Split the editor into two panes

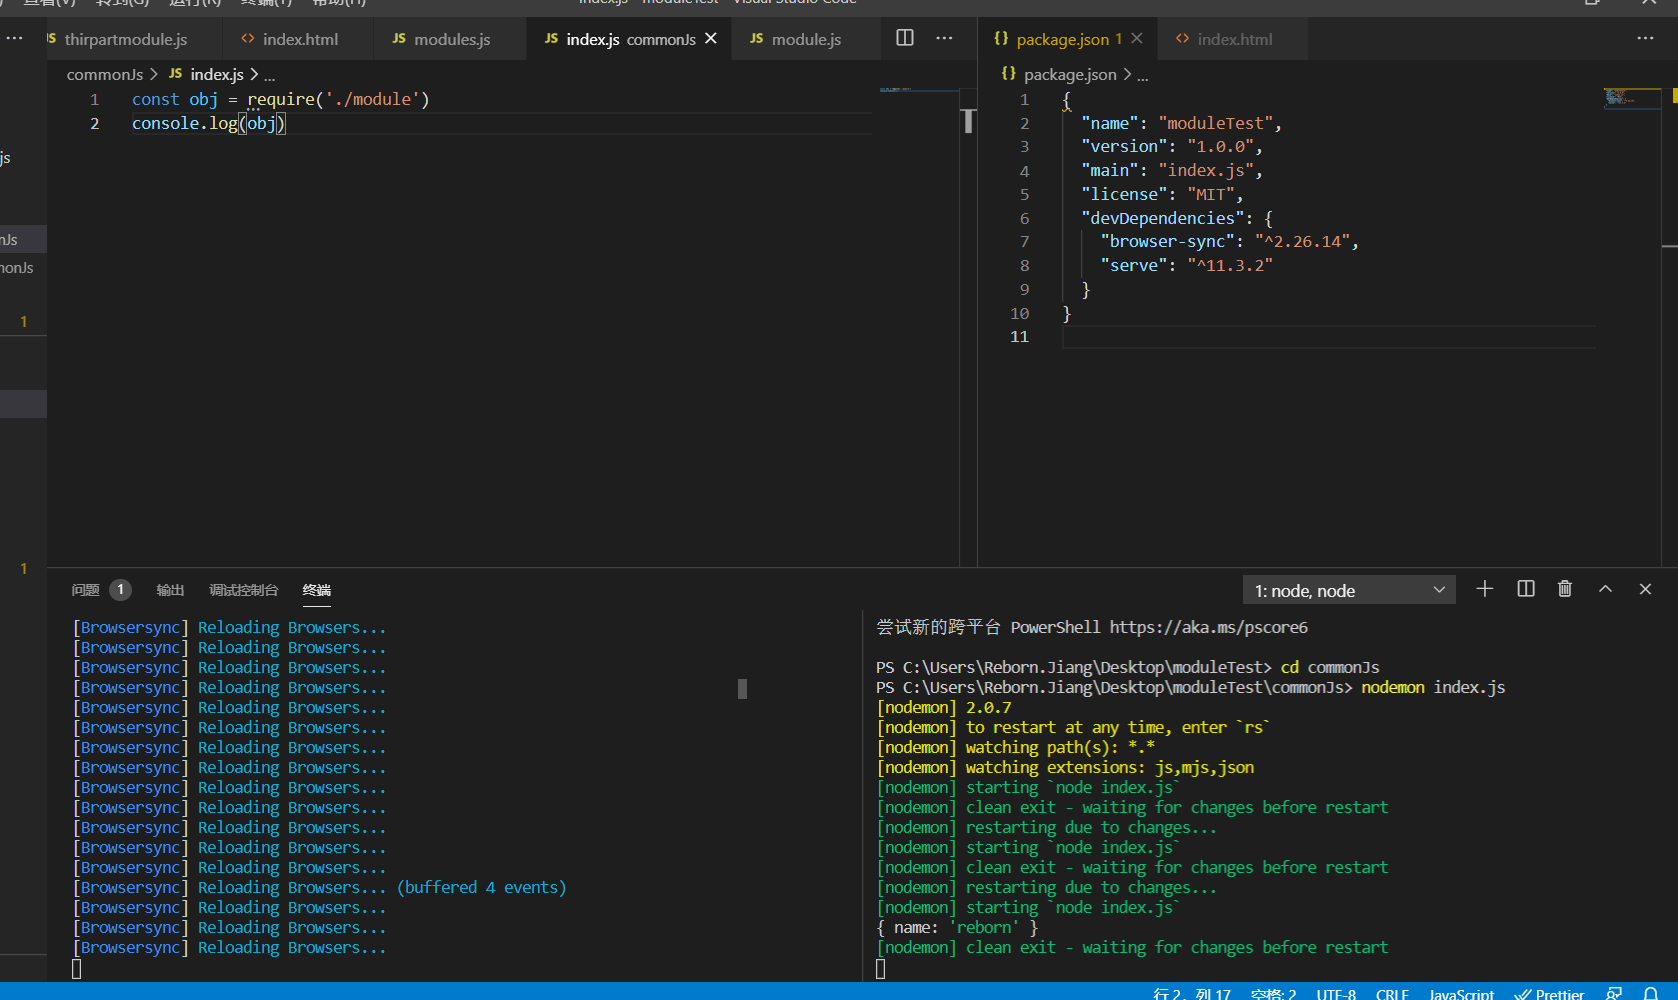coord(904,37)
